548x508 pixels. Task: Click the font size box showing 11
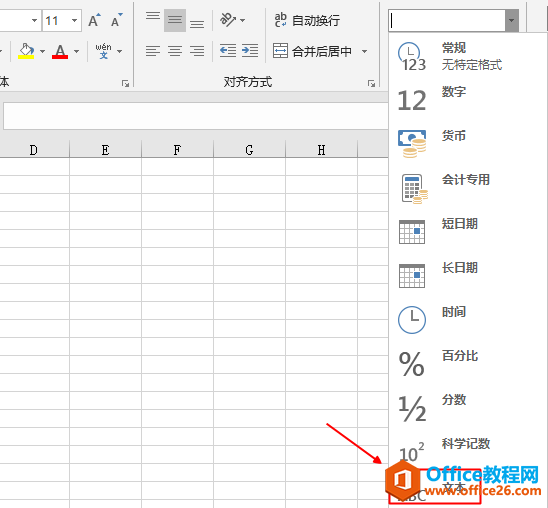(x=56, y=21)
